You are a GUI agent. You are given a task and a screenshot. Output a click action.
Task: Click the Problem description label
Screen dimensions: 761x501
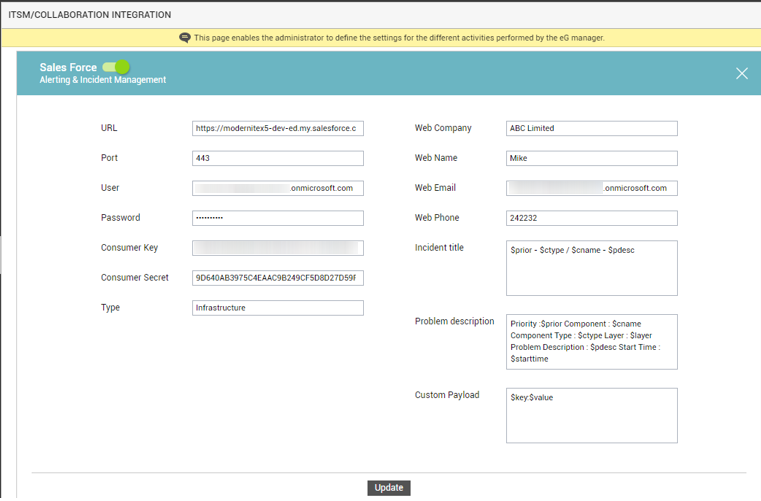click(x=454, y=321)
